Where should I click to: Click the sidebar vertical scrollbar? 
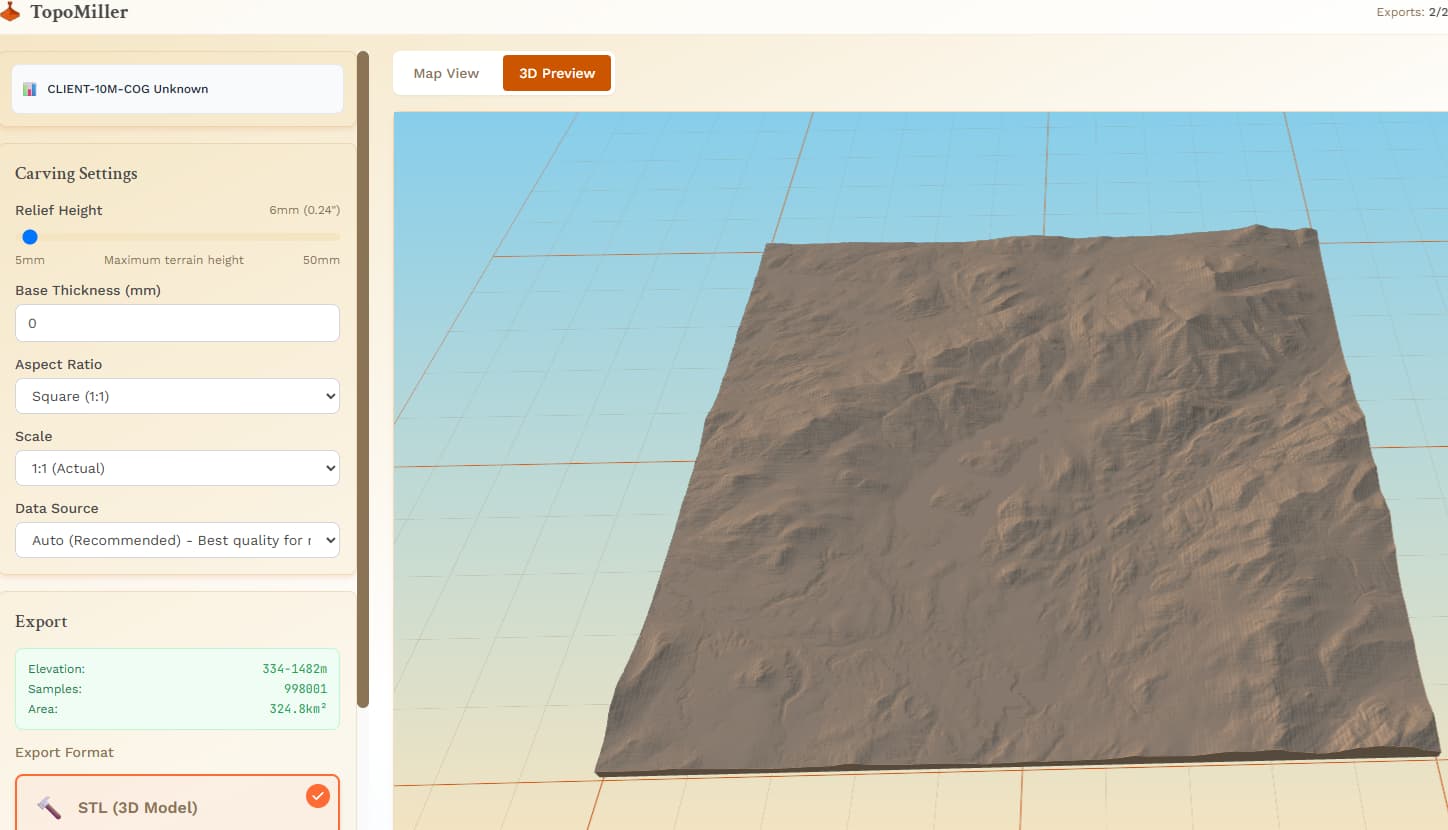pos(363,380)
